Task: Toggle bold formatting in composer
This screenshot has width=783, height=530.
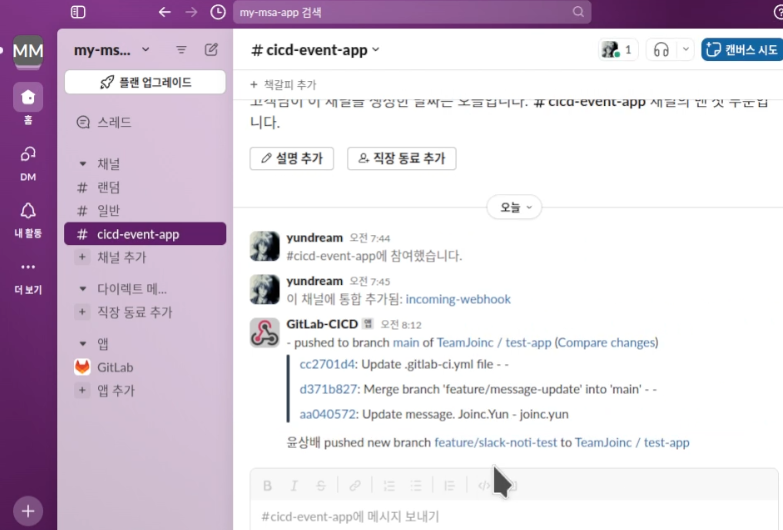Action: point(267,485)
